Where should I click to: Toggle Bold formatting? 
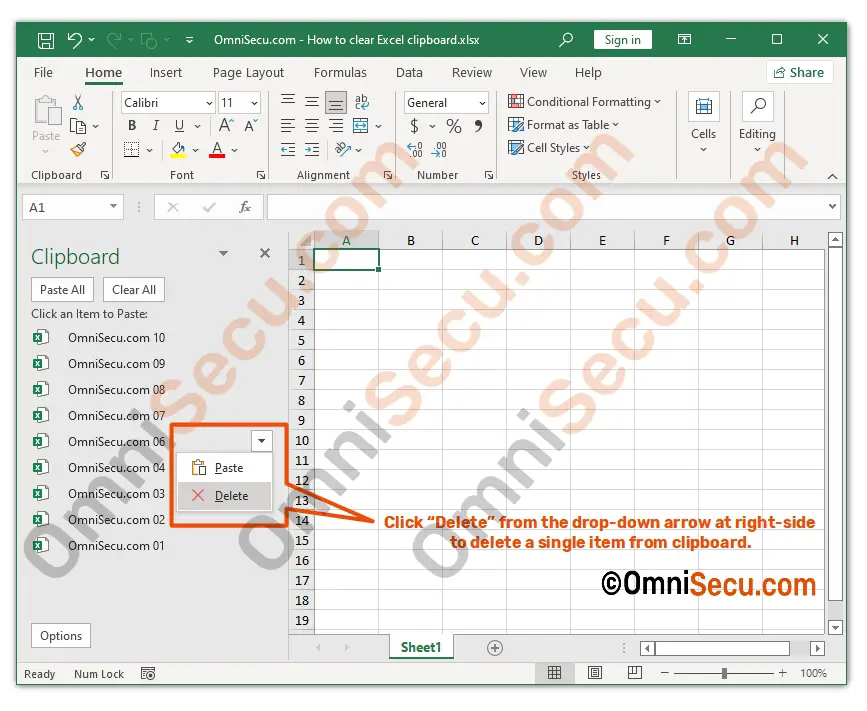coord(132,126)
